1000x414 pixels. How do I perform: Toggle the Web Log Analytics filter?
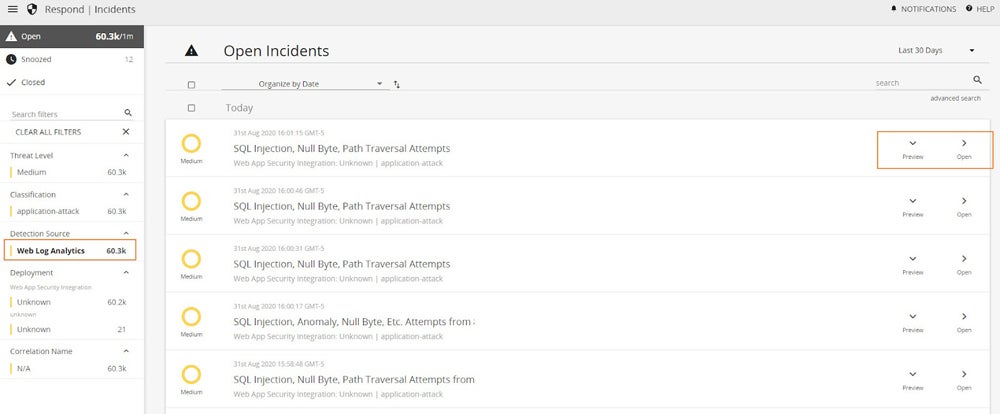click(x=70, y=250)
